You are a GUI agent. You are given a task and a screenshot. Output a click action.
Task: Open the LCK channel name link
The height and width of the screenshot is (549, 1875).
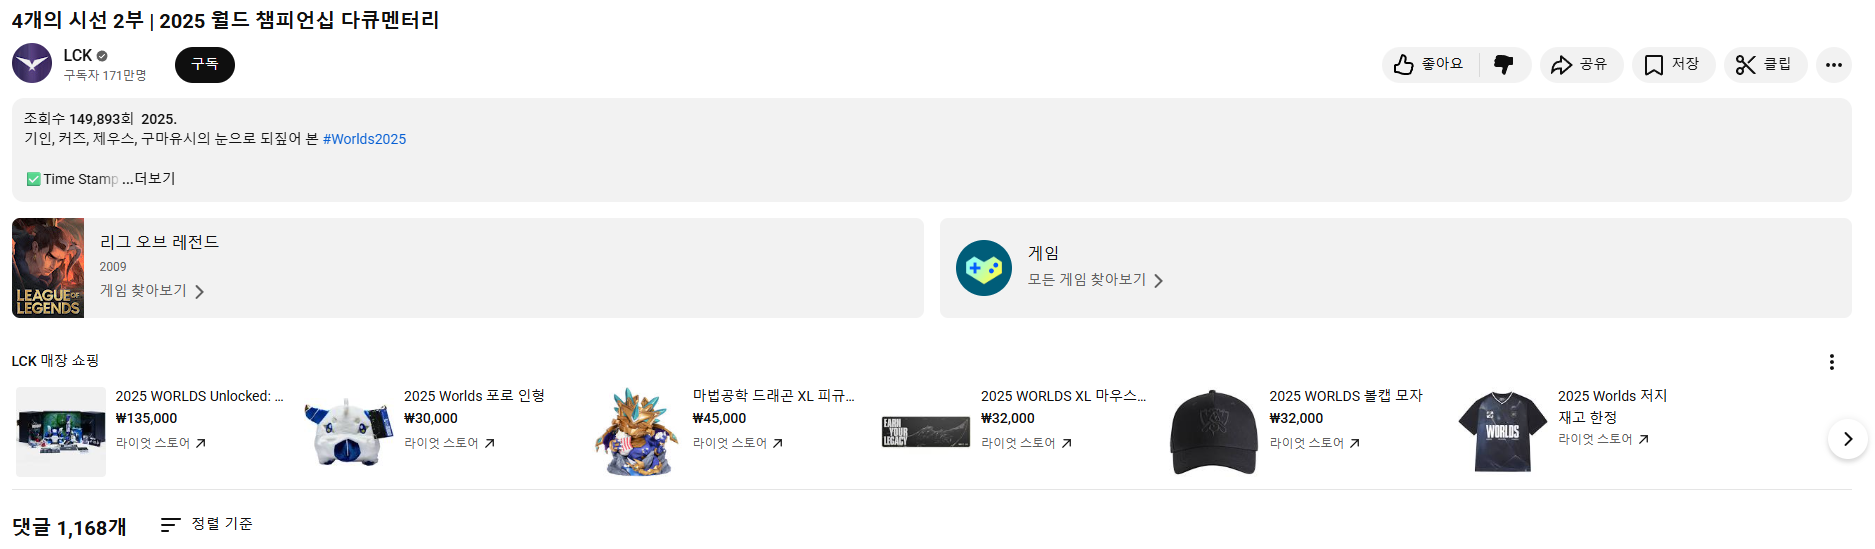coord(77,55)
